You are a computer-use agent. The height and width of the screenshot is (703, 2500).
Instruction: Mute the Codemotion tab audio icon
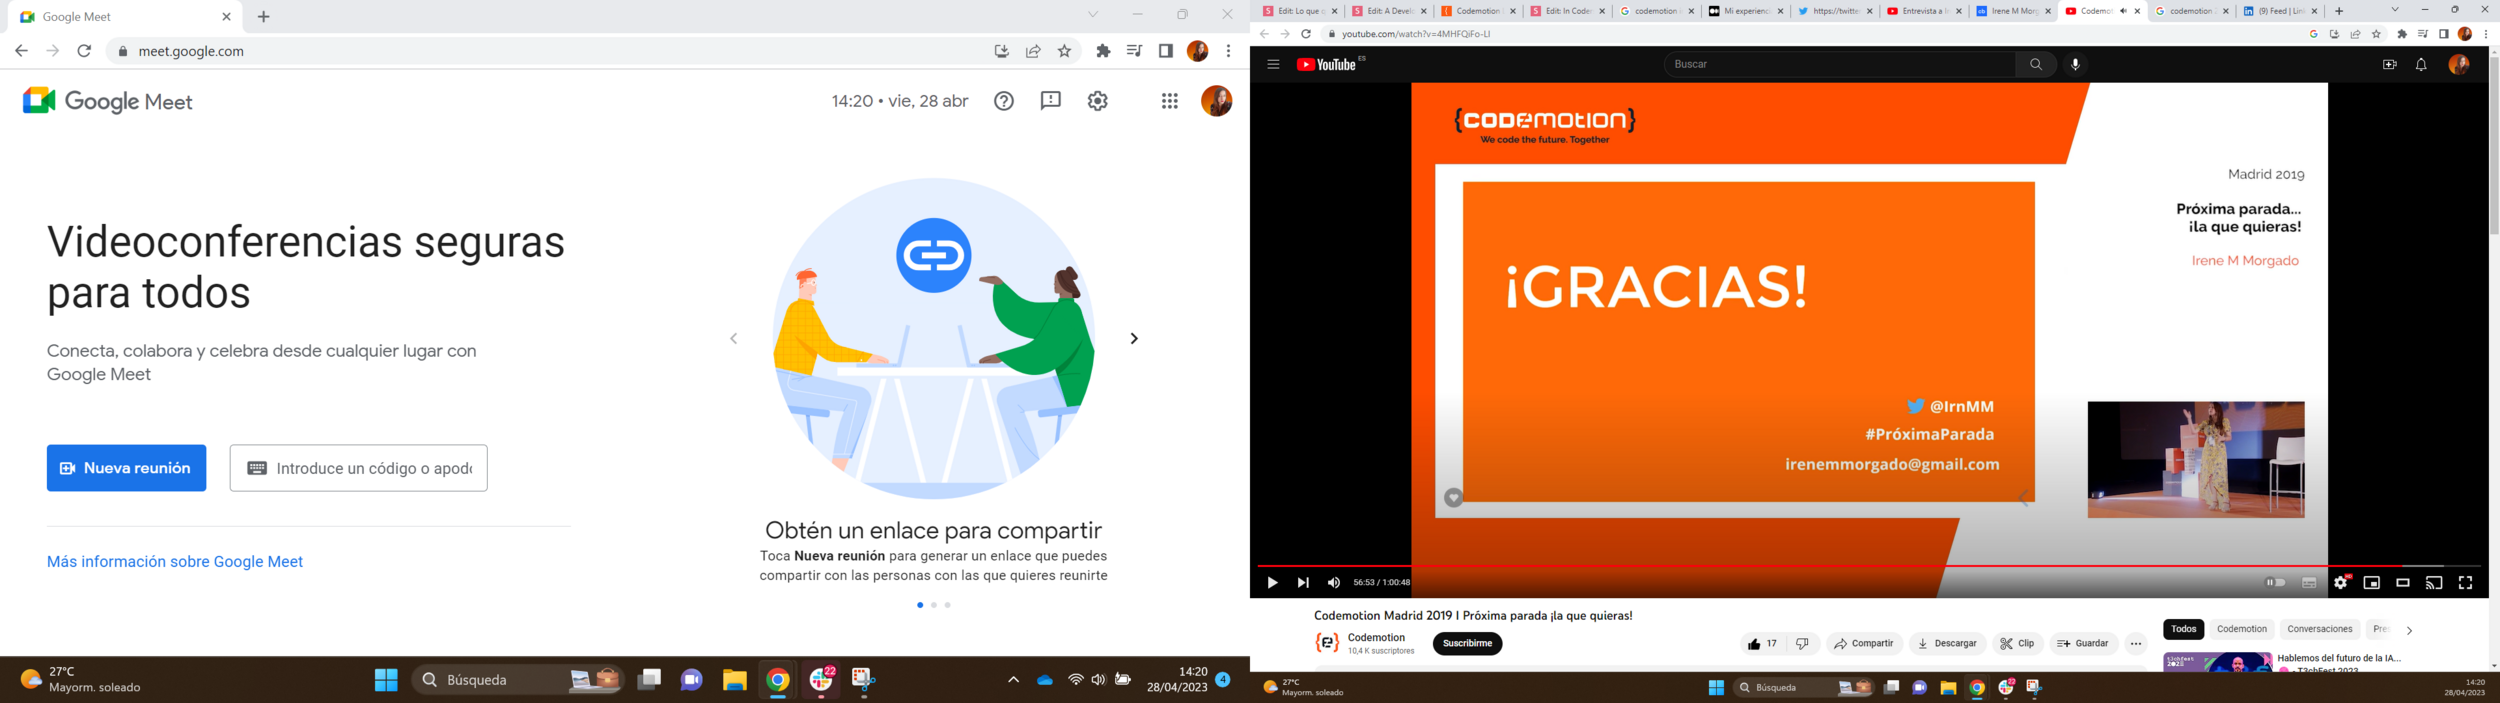point(2123,11)
